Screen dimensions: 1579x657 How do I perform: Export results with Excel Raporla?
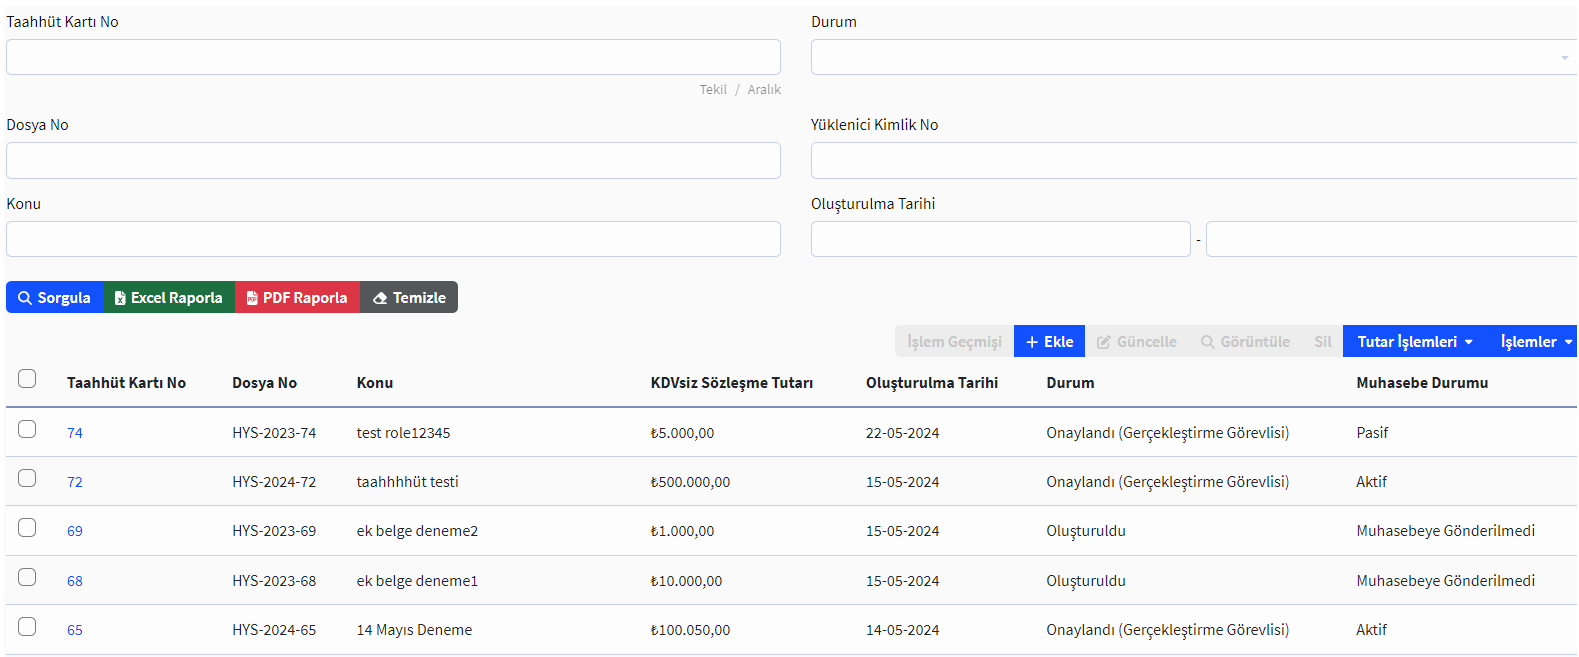169,298
